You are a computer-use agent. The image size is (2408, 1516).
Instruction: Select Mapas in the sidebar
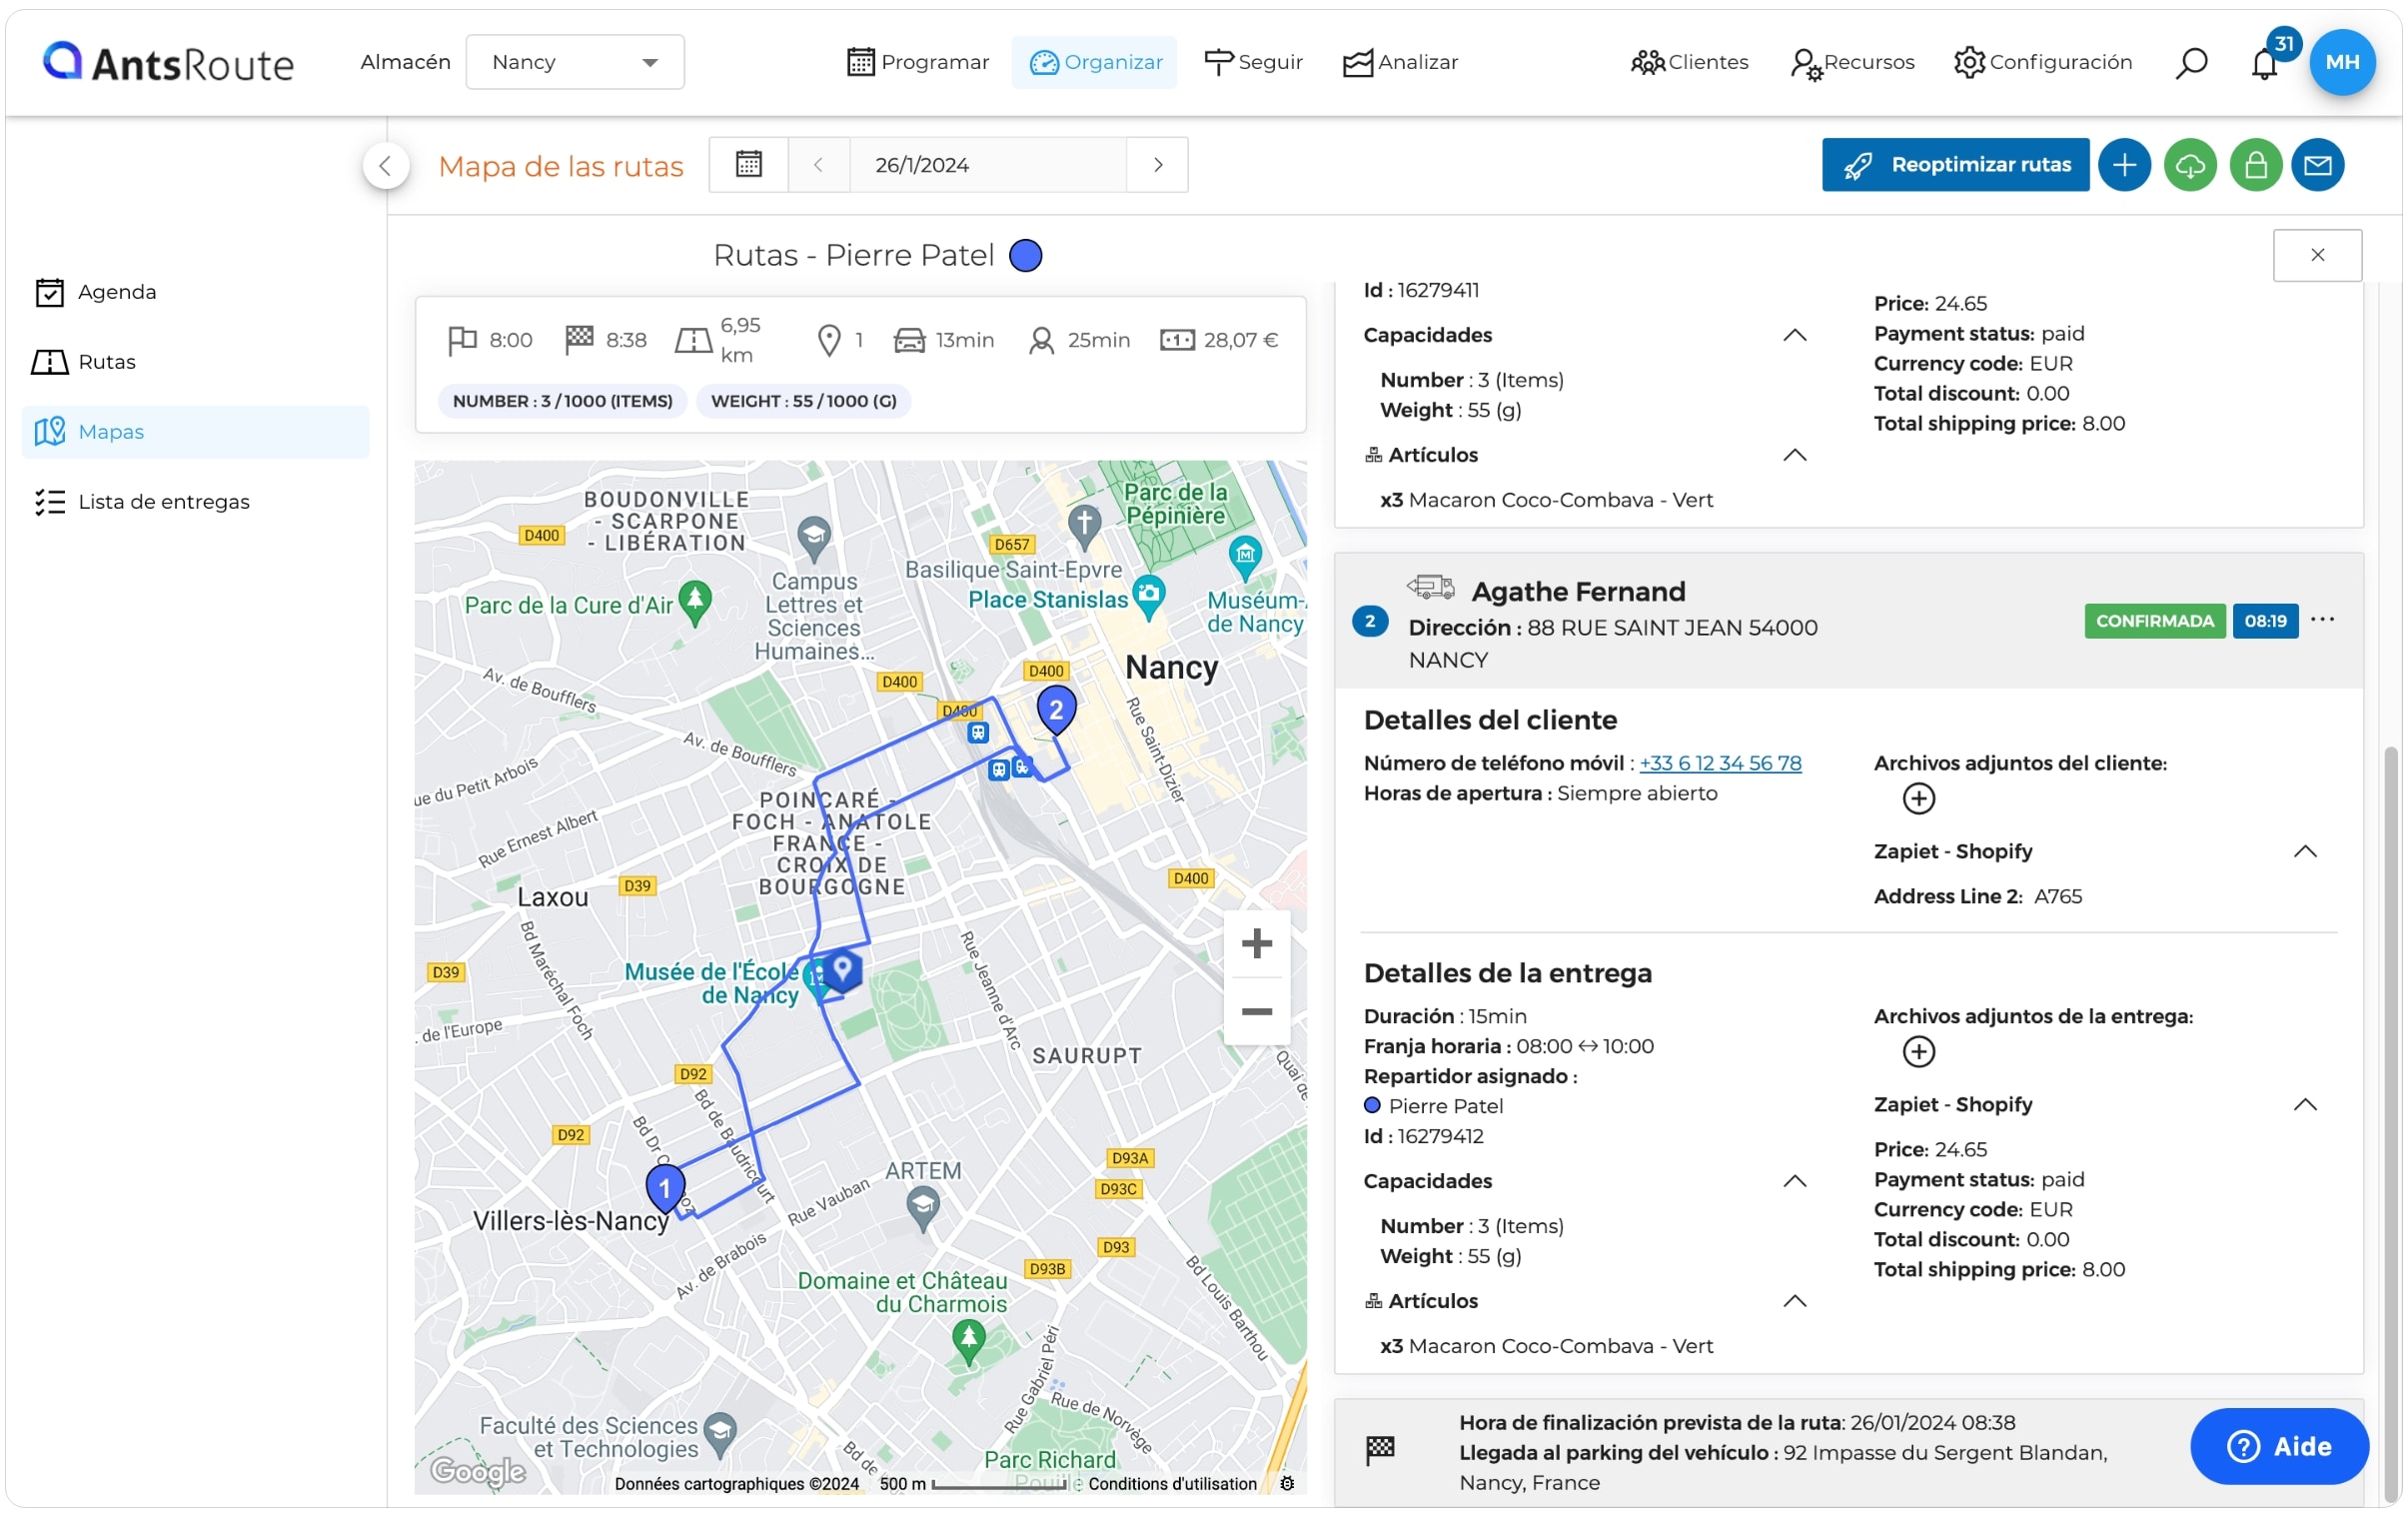click(195, 432)
